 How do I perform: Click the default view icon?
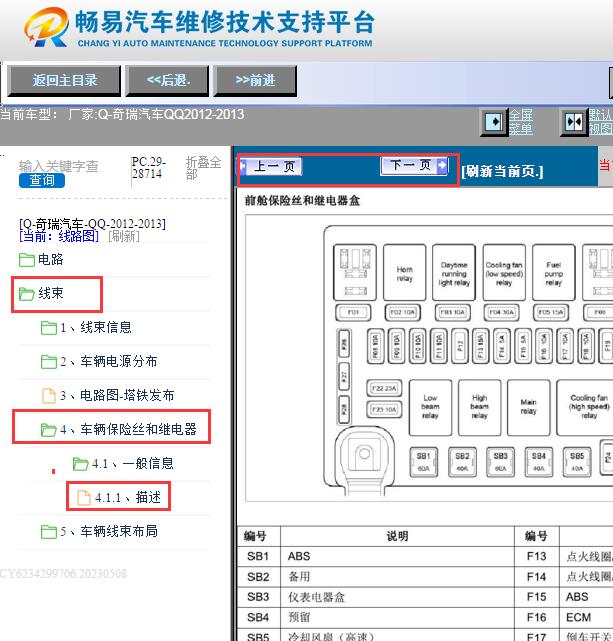[574, 122]
